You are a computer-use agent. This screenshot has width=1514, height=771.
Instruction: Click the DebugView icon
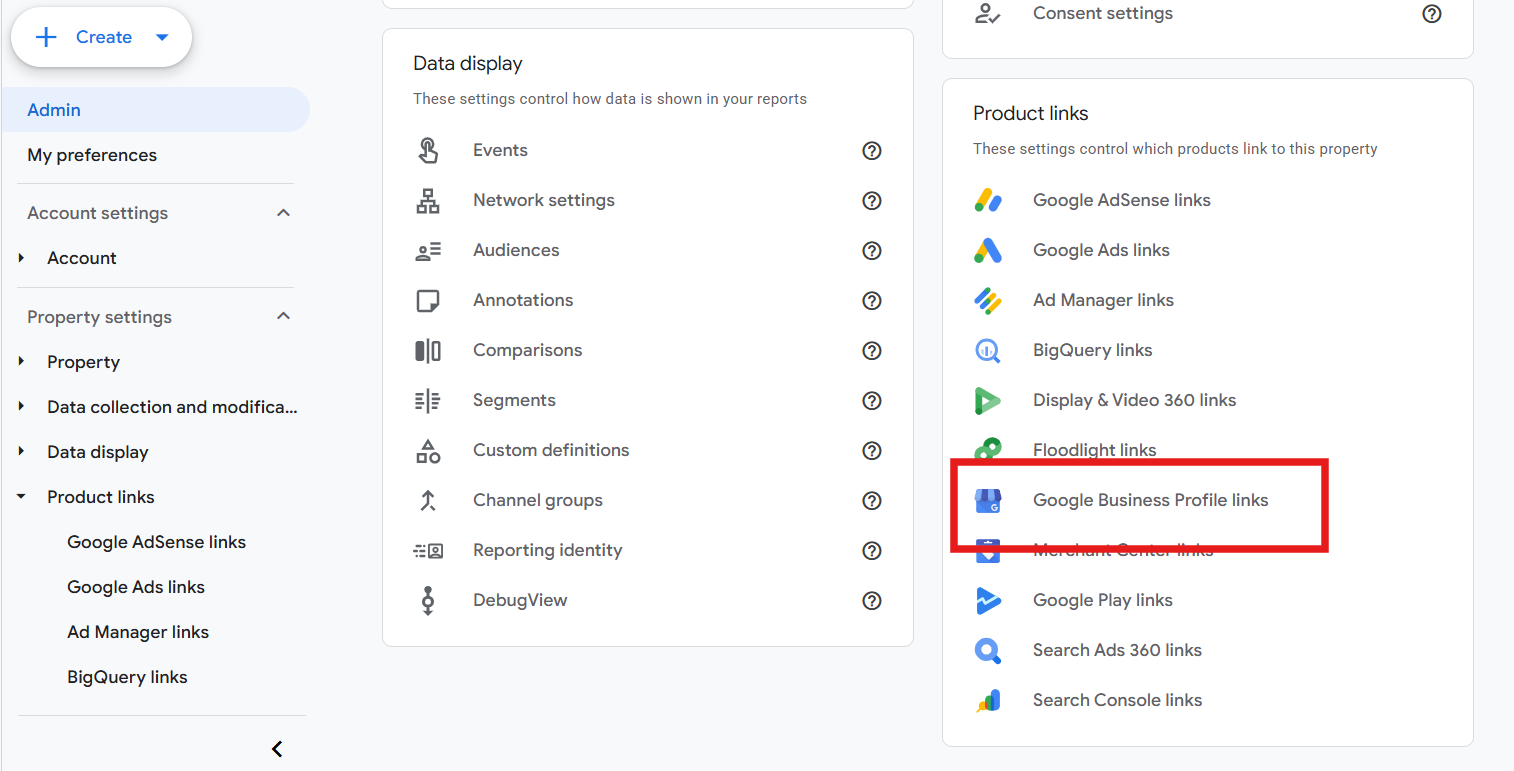pyautogui.click(x=428, y=600)
